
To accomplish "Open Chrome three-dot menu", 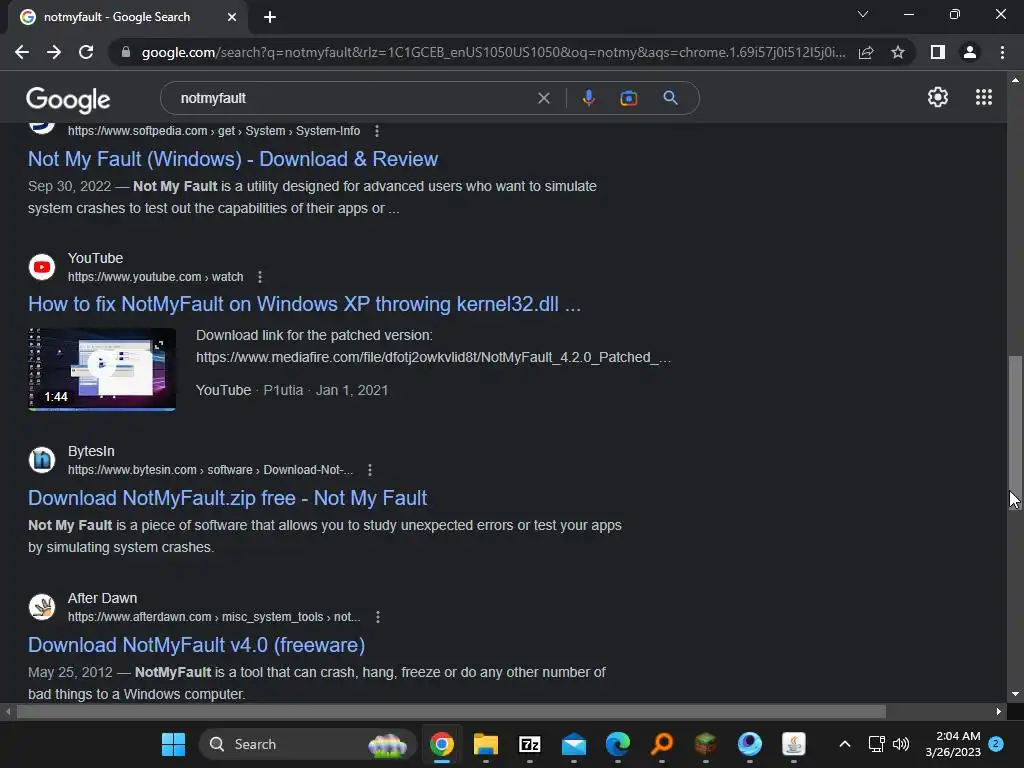I will coord(1002,52).
